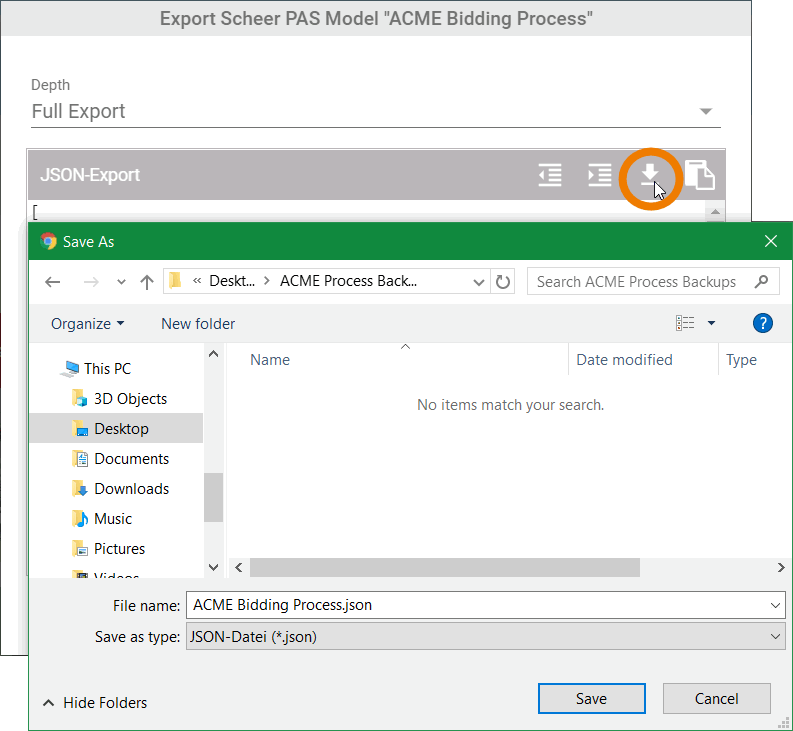The image size is (793, 731).
Task: Open the view options dropdown
Action: coord(711,323)
